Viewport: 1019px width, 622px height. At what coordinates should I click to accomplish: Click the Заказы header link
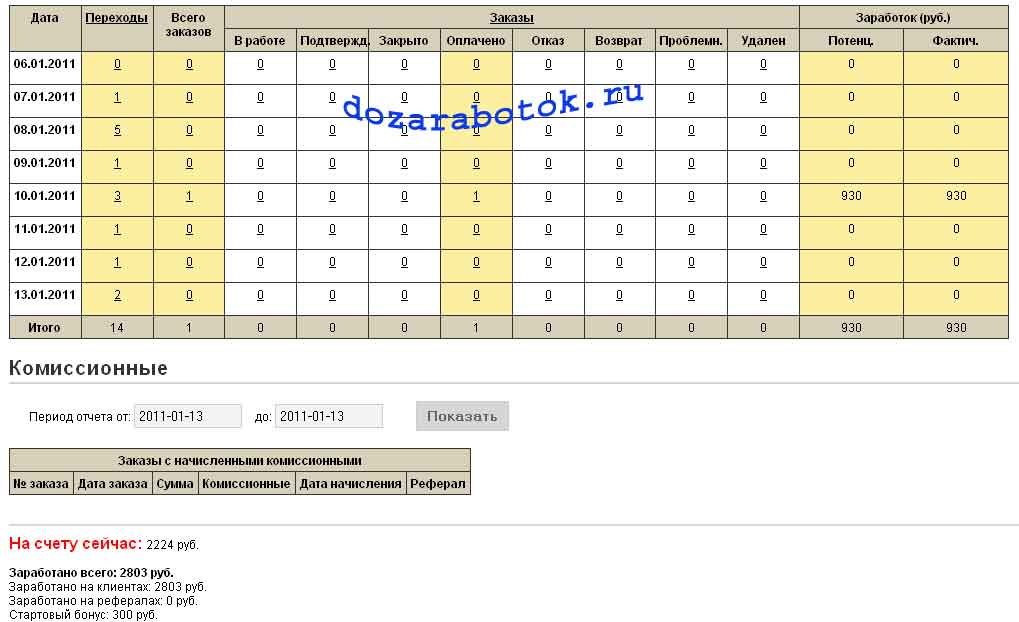click(511, 18)
